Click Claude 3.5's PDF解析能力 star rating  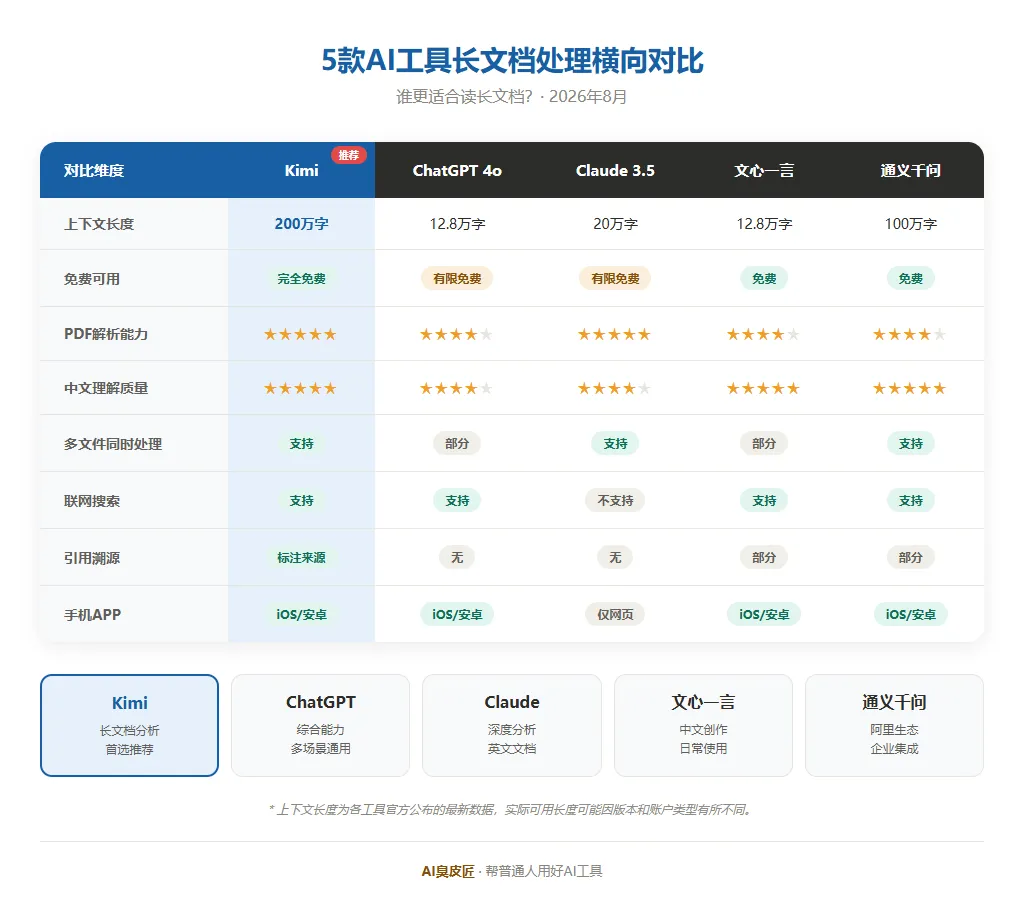[614, 334]
